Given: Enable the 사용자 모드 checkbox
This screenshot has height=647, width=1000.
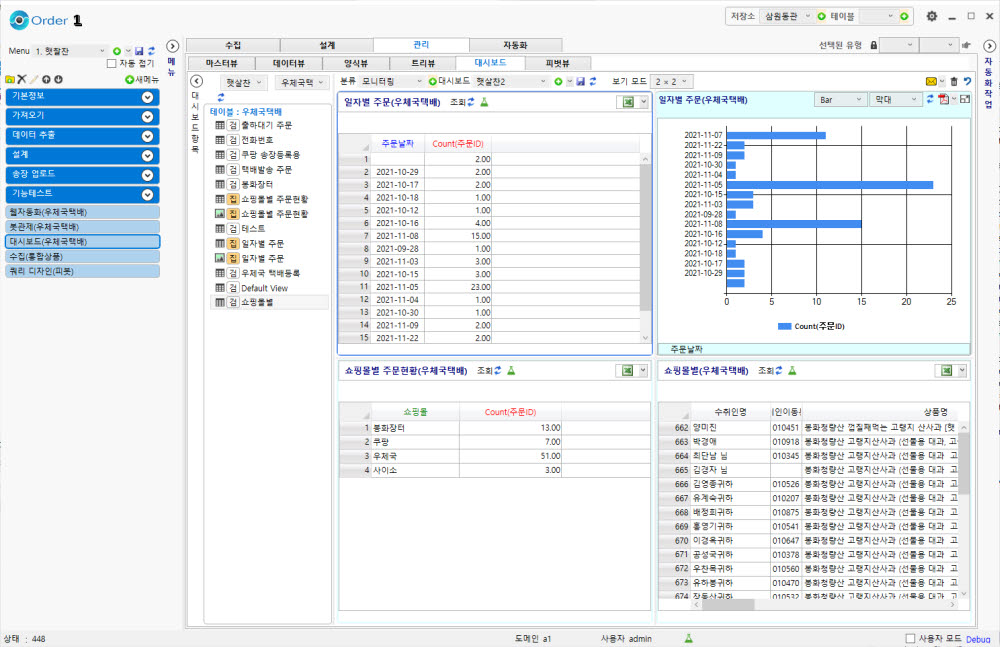Looking at the screenshot, I should pyautogui.click(x=910, y=638).
